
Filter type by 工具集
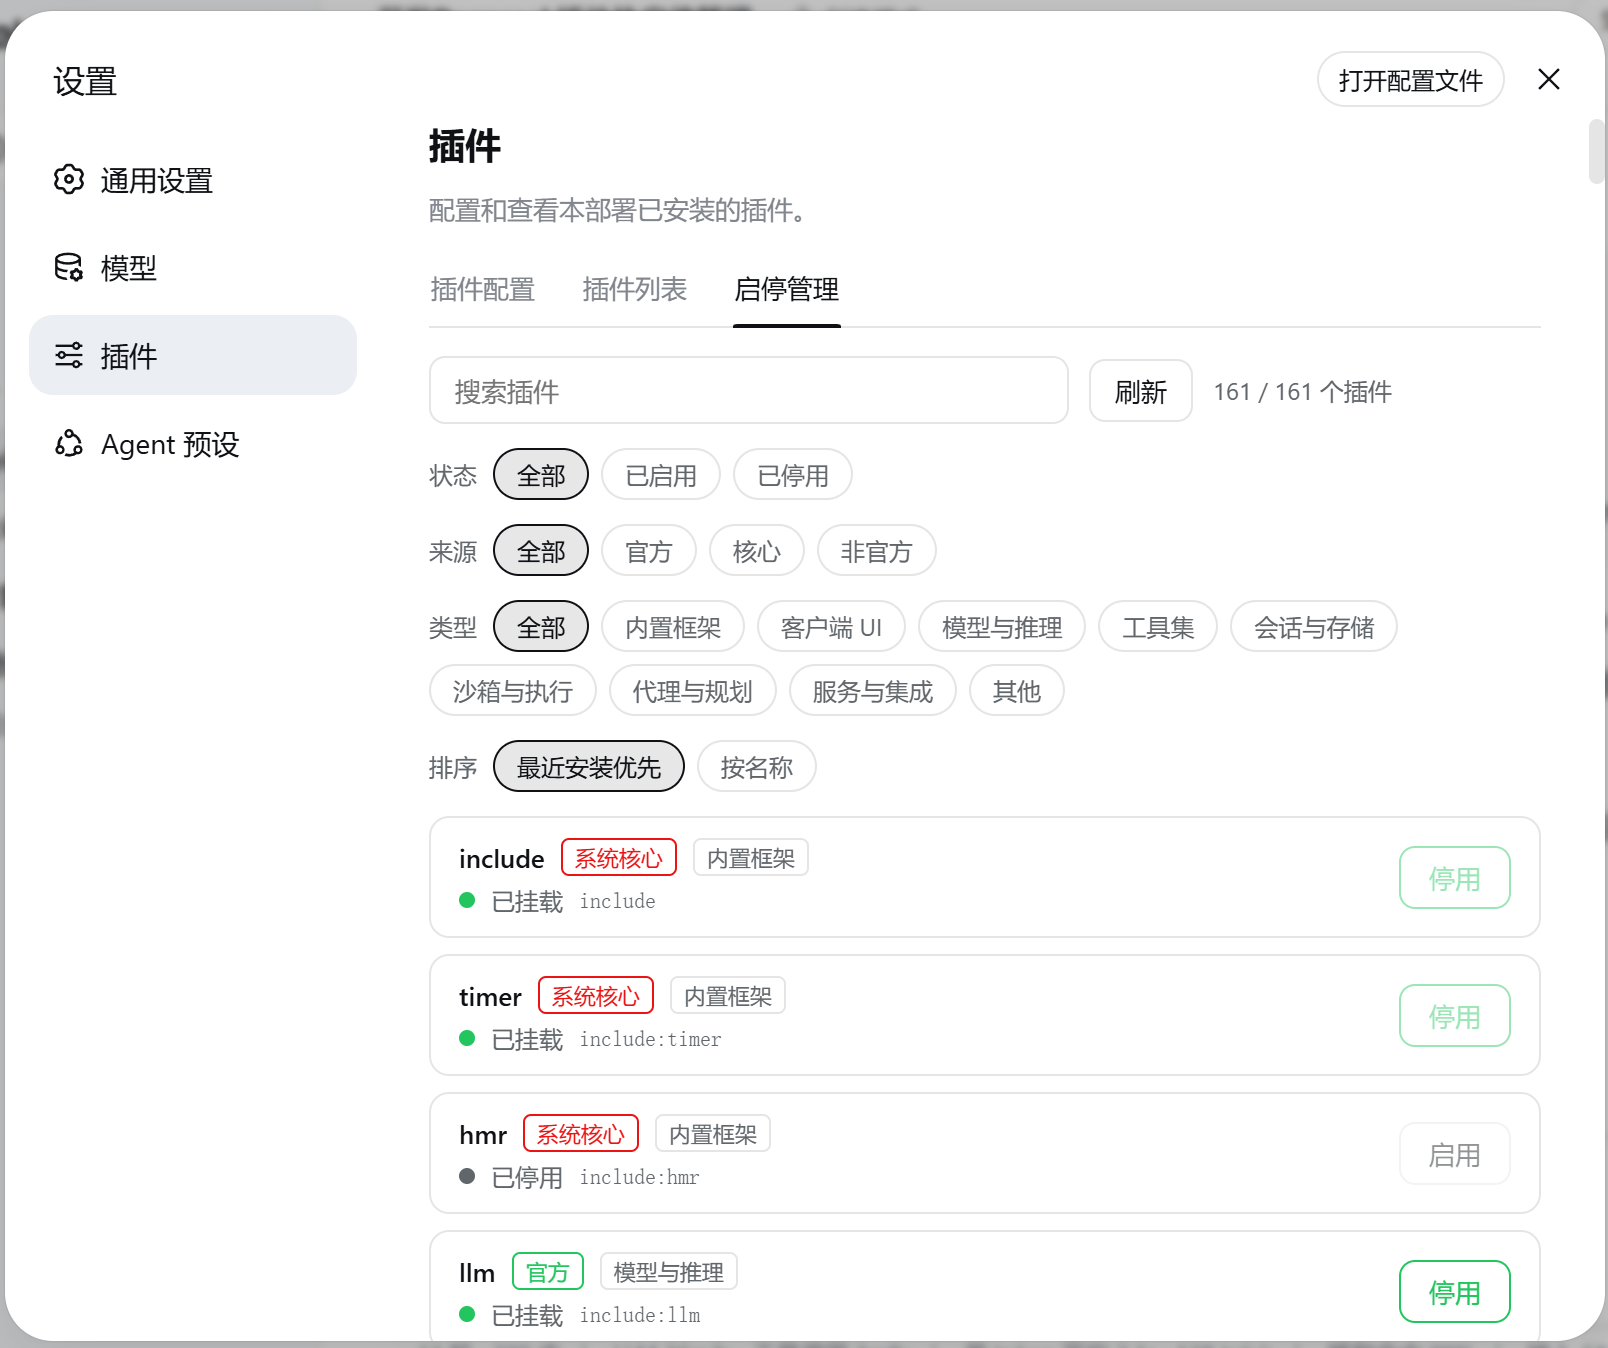click(x=1158, y=627)
